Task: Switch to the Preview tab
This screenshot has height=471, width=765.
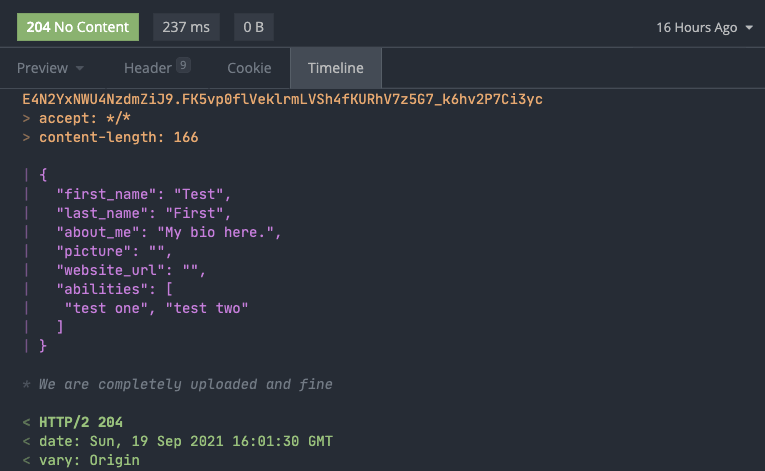Action: [x=42, y=68]
